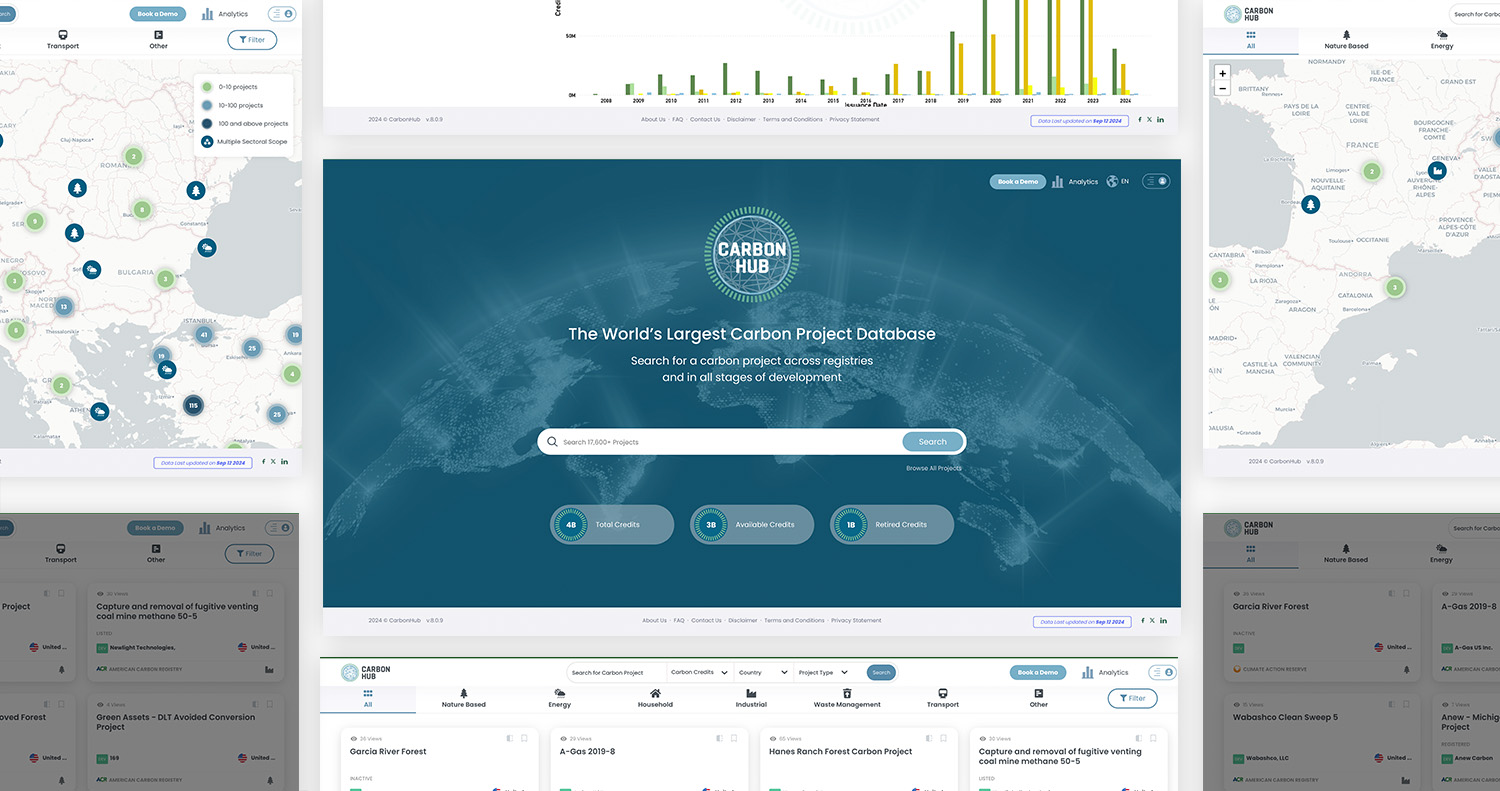Toggle bookmark on Garcia River Forest card, bottom center
Screen dimensions: 1500x791
pos(524,738)
